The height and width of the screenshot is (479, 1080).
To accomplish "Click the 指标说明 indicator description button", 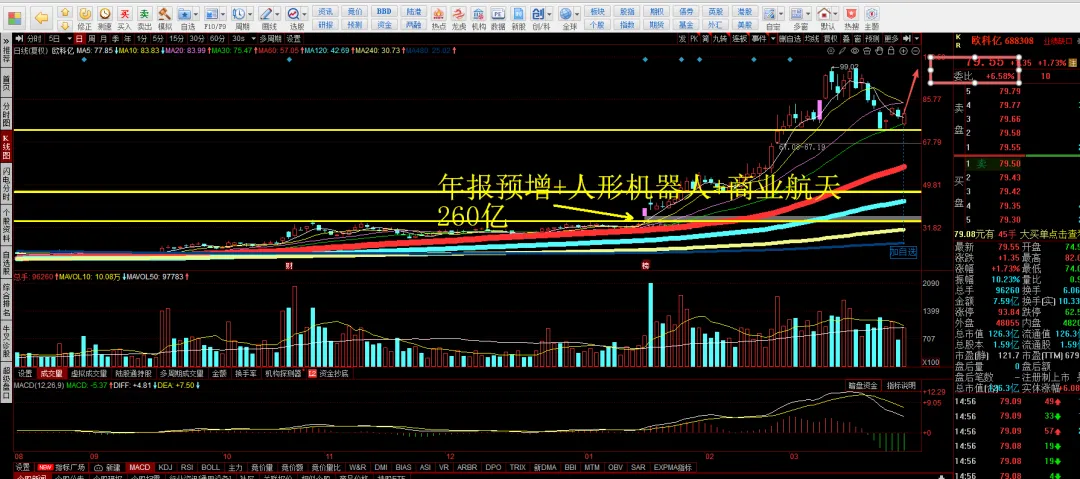I will (x=900, y=385).
